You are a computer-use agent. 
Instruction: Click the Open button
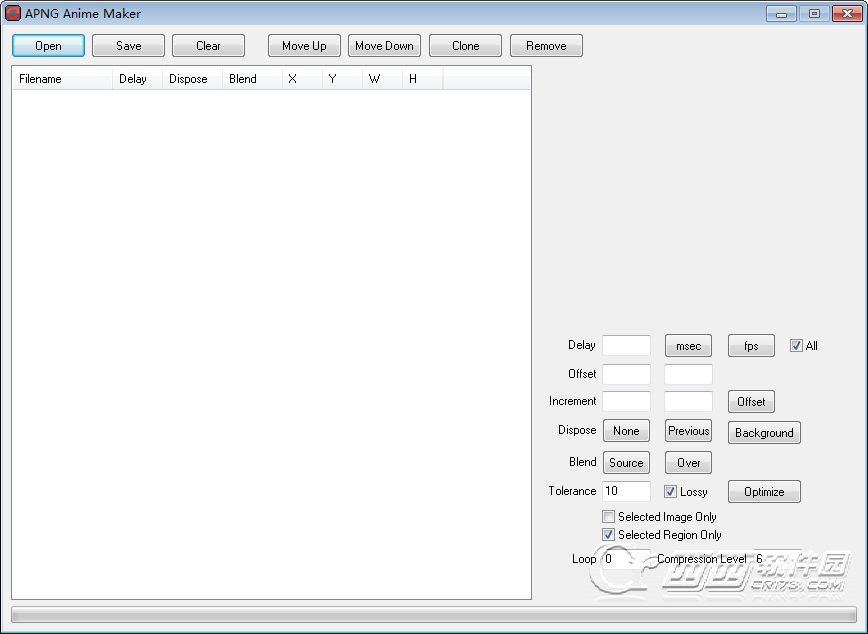[48, 46]
